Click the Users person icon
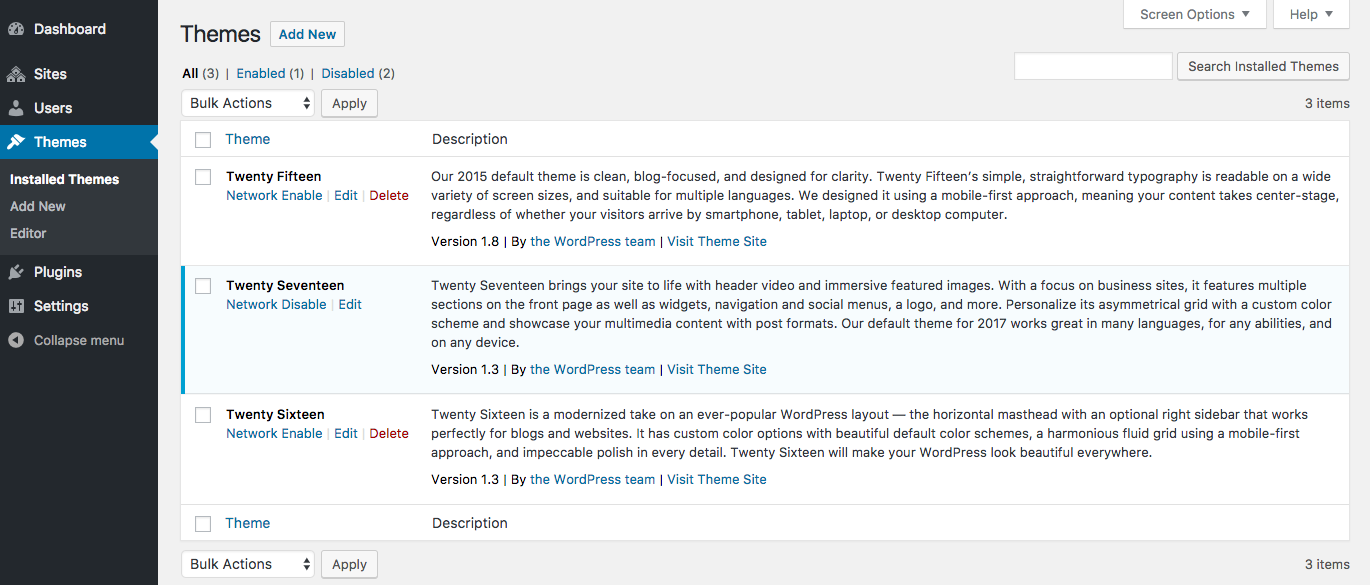The width and height of the screenshot is (1370, 585). 16,108
